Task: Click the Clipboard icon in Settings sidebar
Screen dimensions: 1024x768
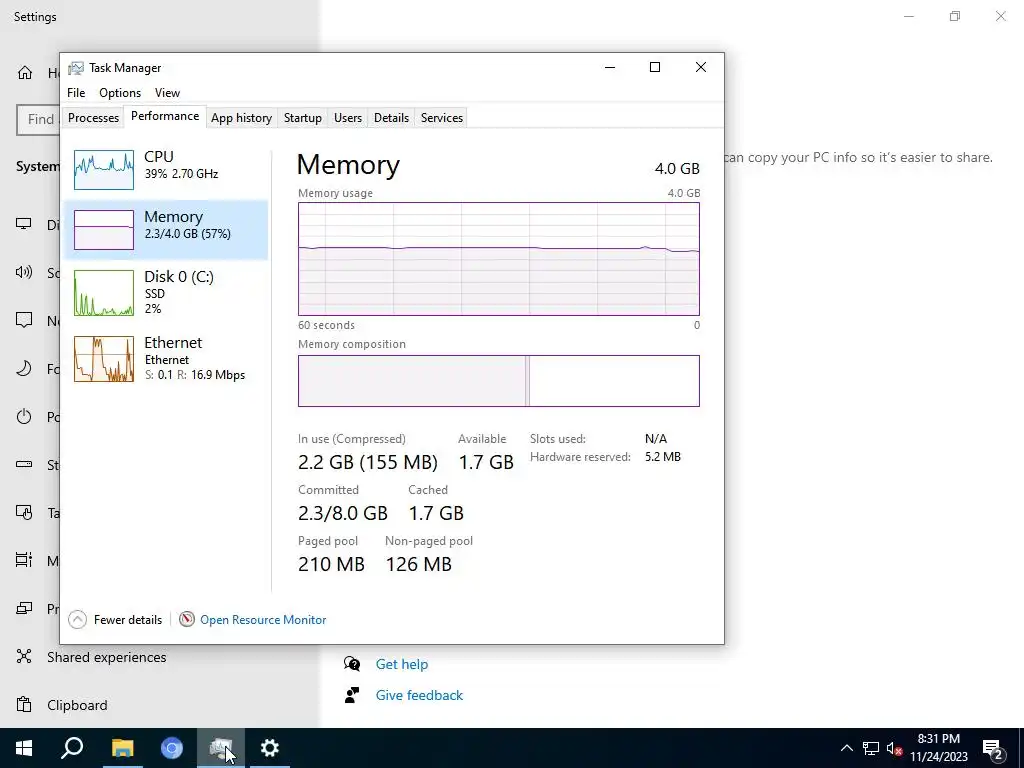Action: [24, 705]
